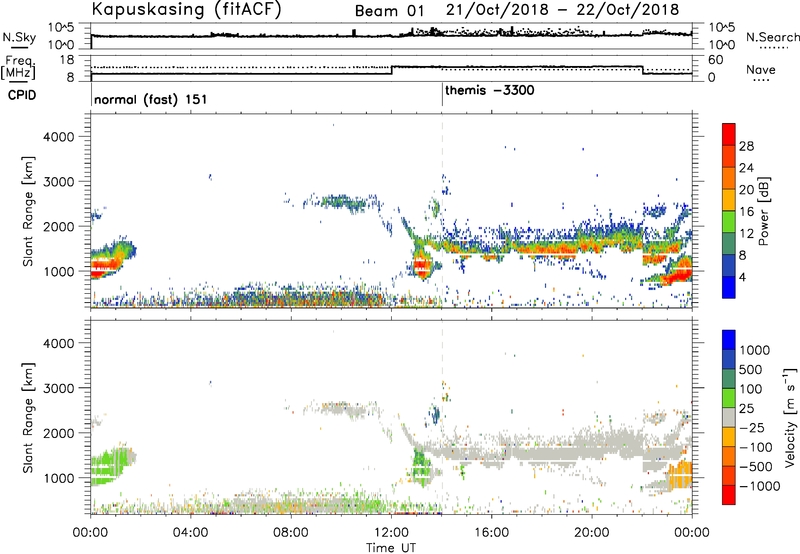Click the blue bottom of the Power color bar

pyautogui.click(x=729, y=288)
